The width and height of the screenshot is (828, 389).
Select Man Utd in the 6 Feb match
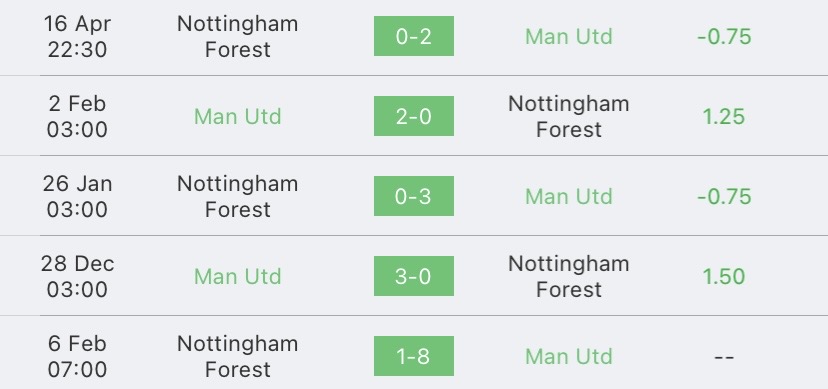point(569,357)
